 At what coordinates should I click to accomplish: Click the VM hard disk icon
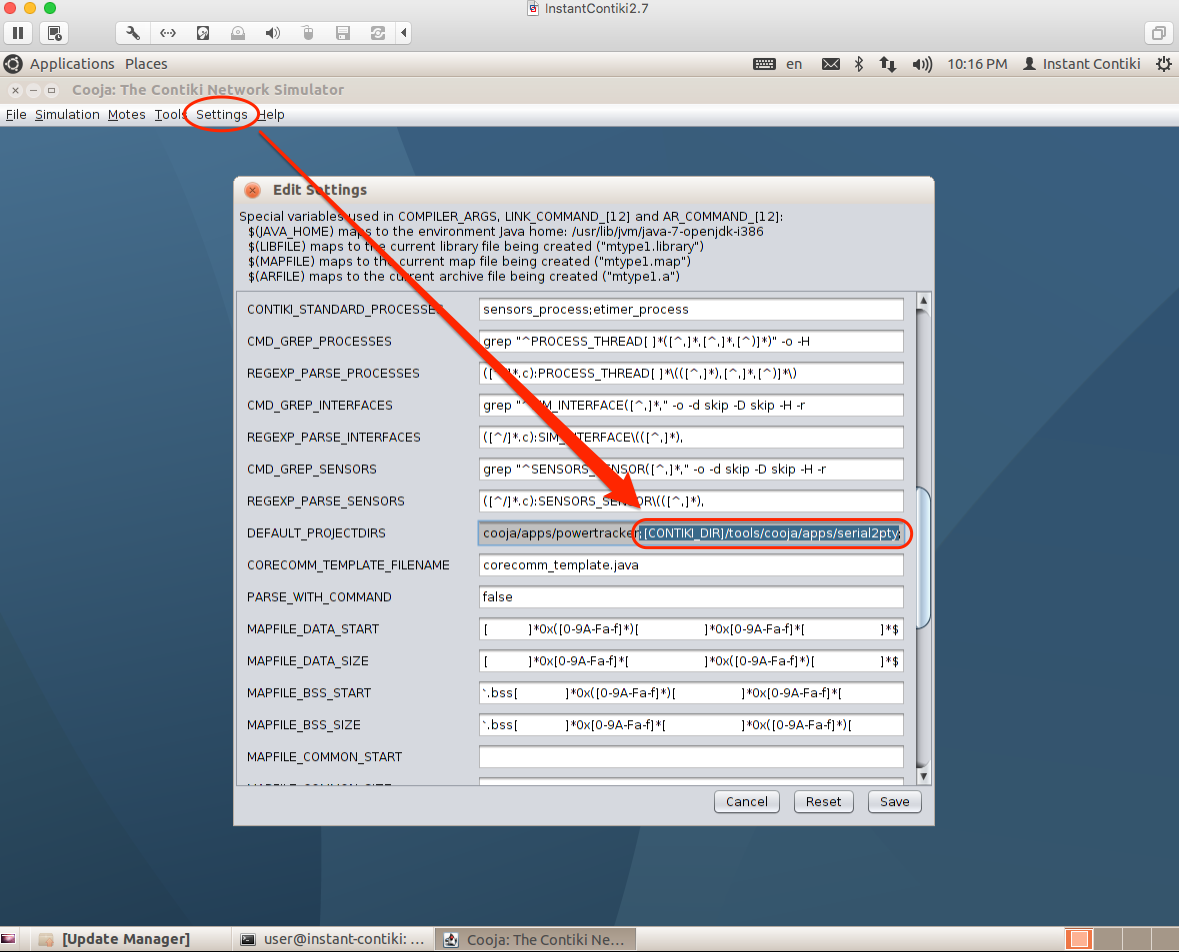203,33
